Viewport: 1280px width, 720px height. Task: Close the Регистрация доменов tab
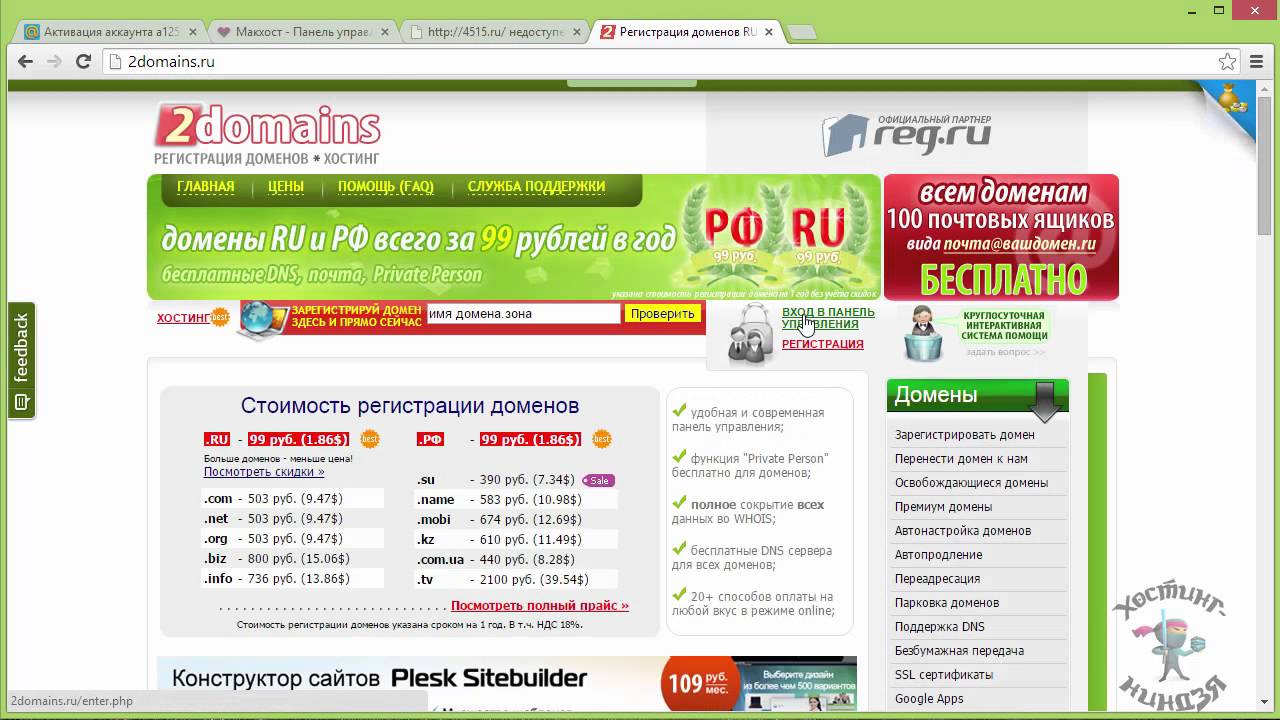[768, 32]
